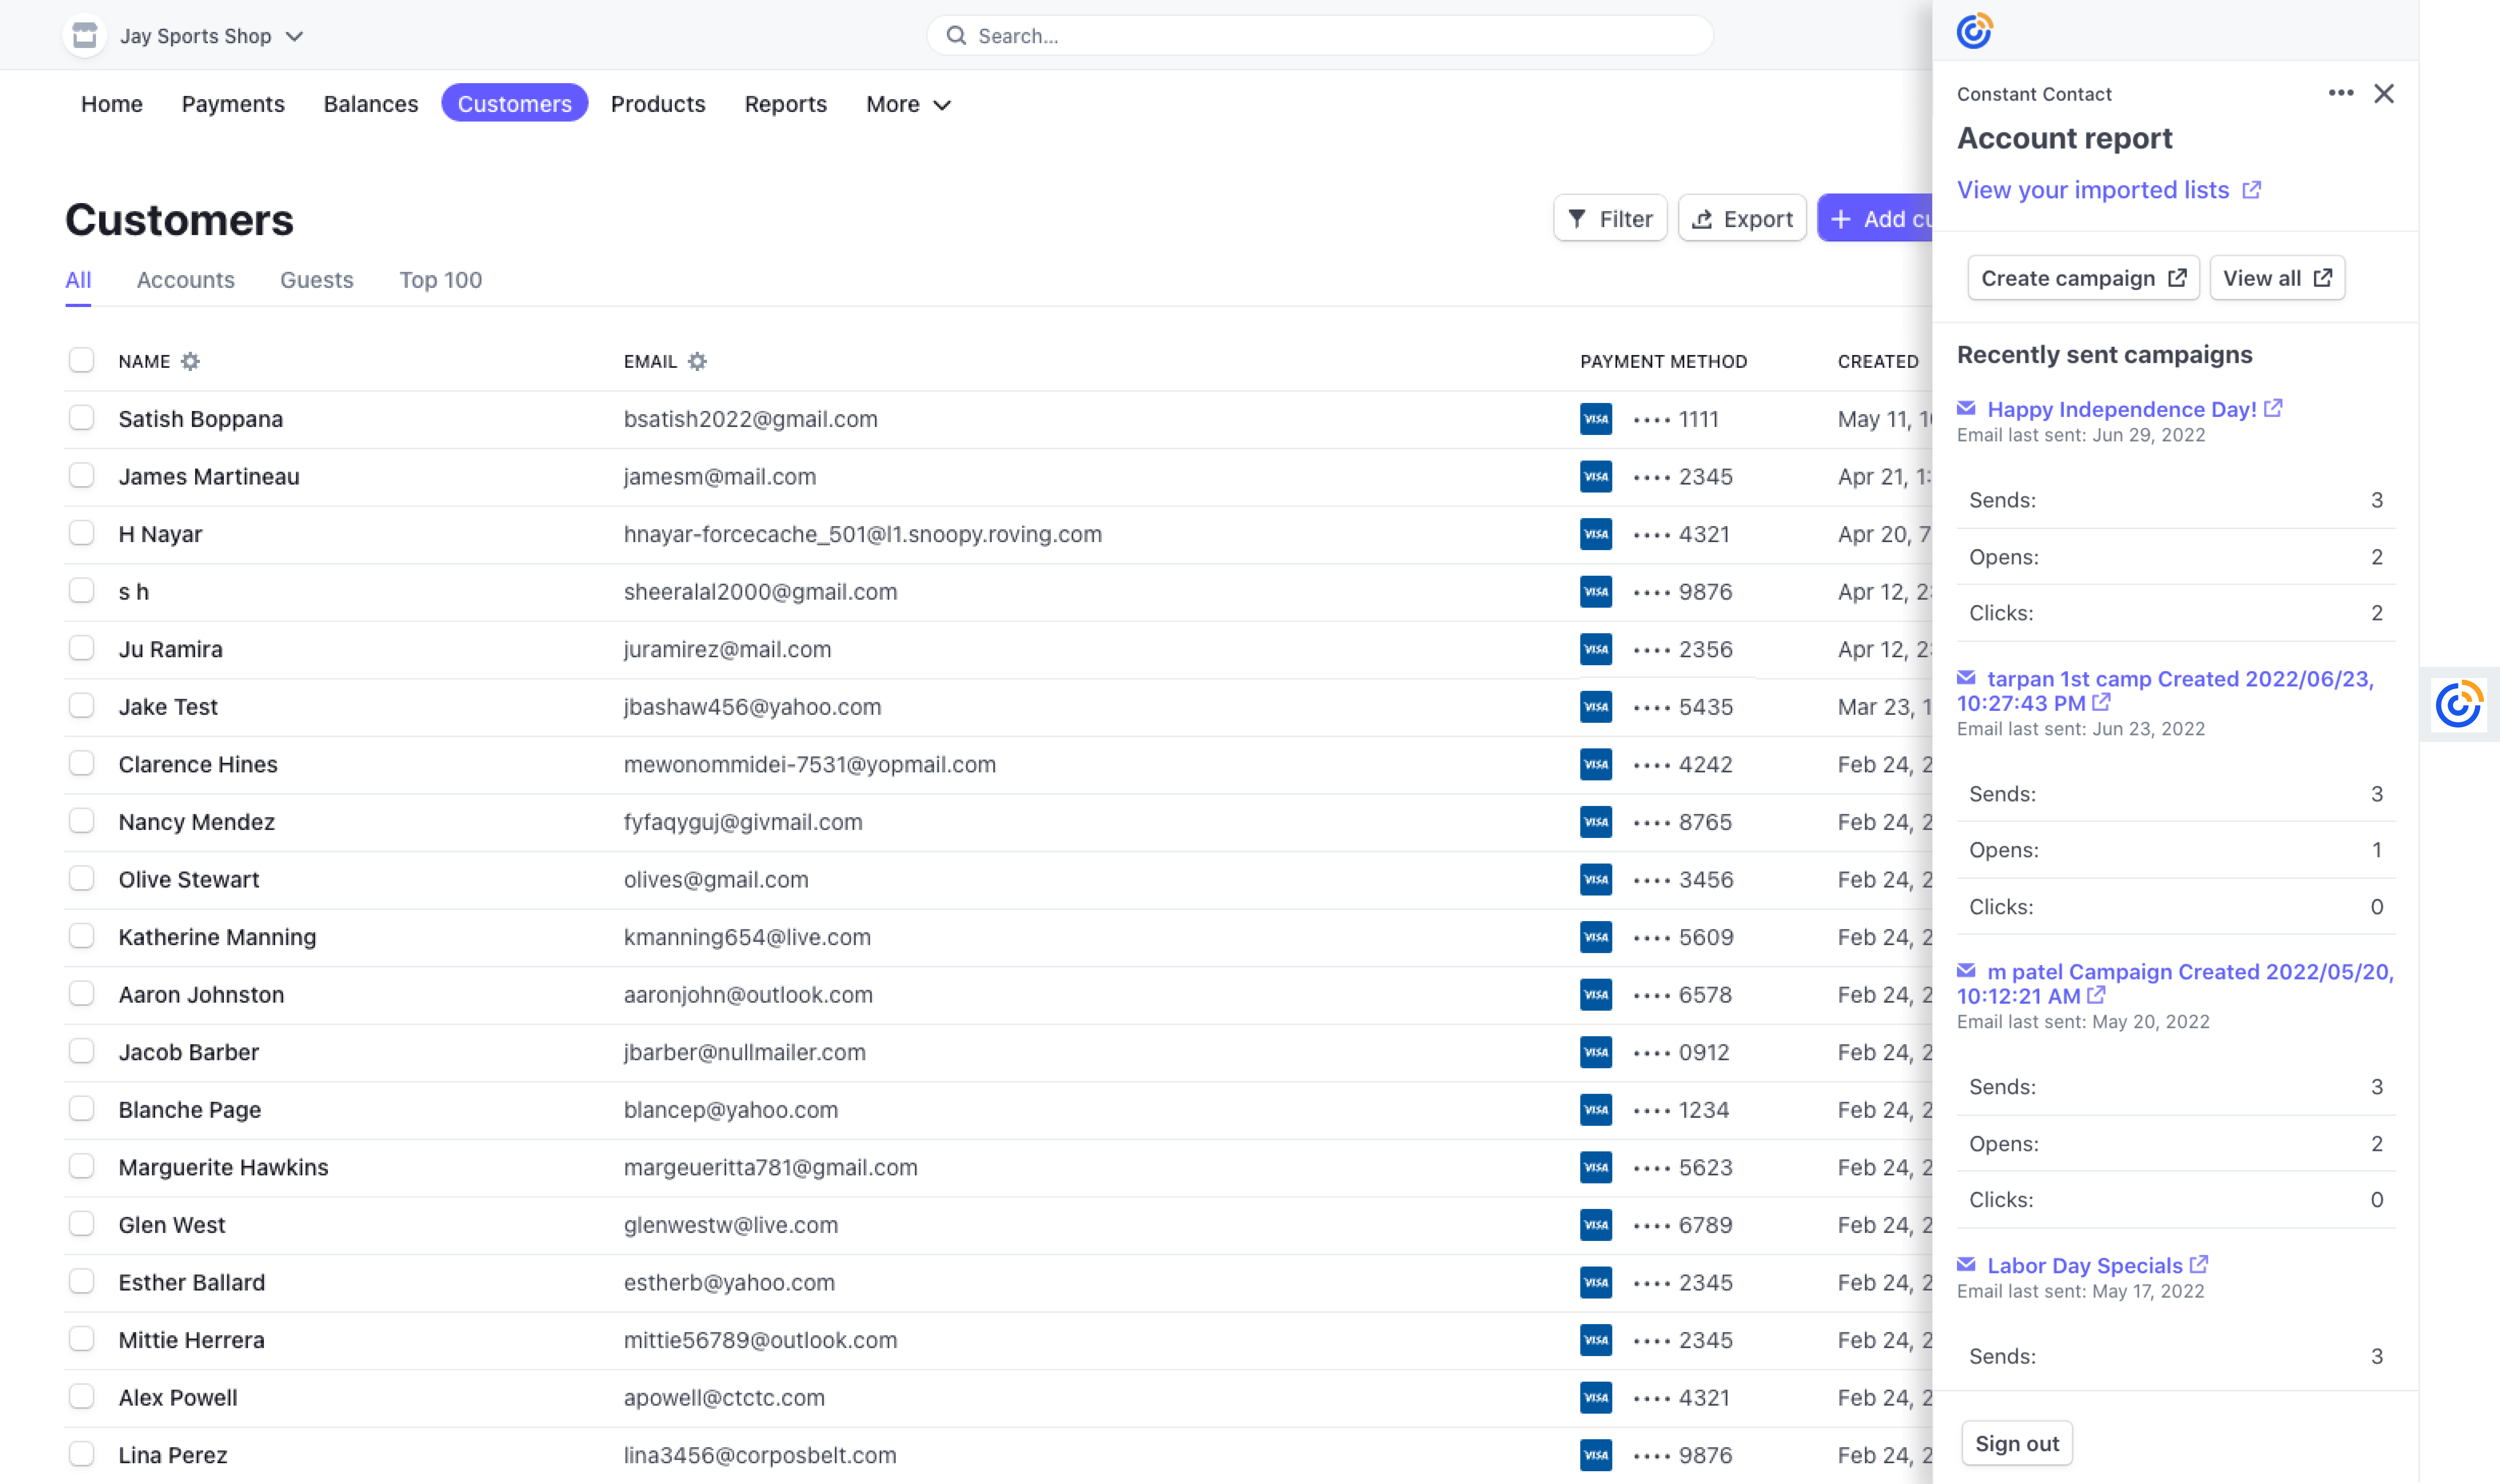This screenshot has height=1484, width=2500.
Task: Click inside the Search field
Action: click(1320, 35)
